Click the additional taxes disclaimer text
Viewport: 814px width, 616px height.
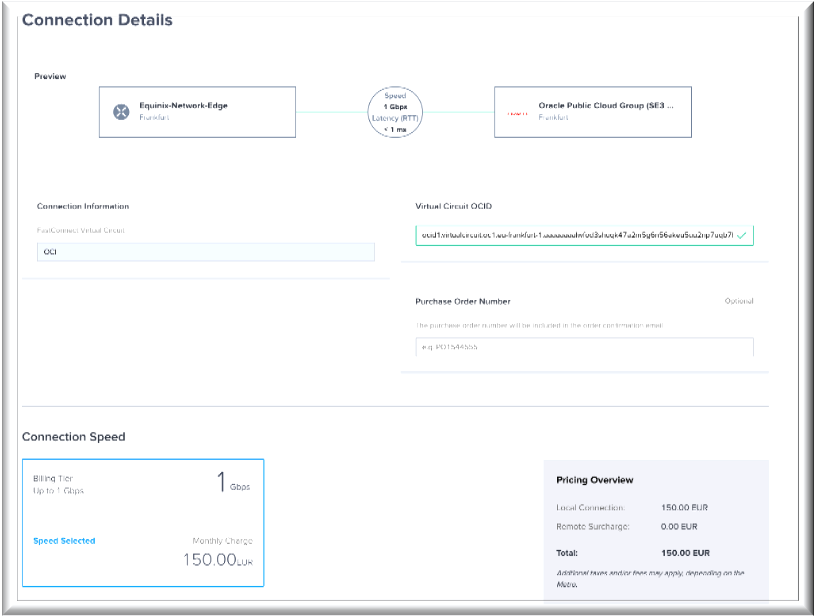(x=650, y=579)
